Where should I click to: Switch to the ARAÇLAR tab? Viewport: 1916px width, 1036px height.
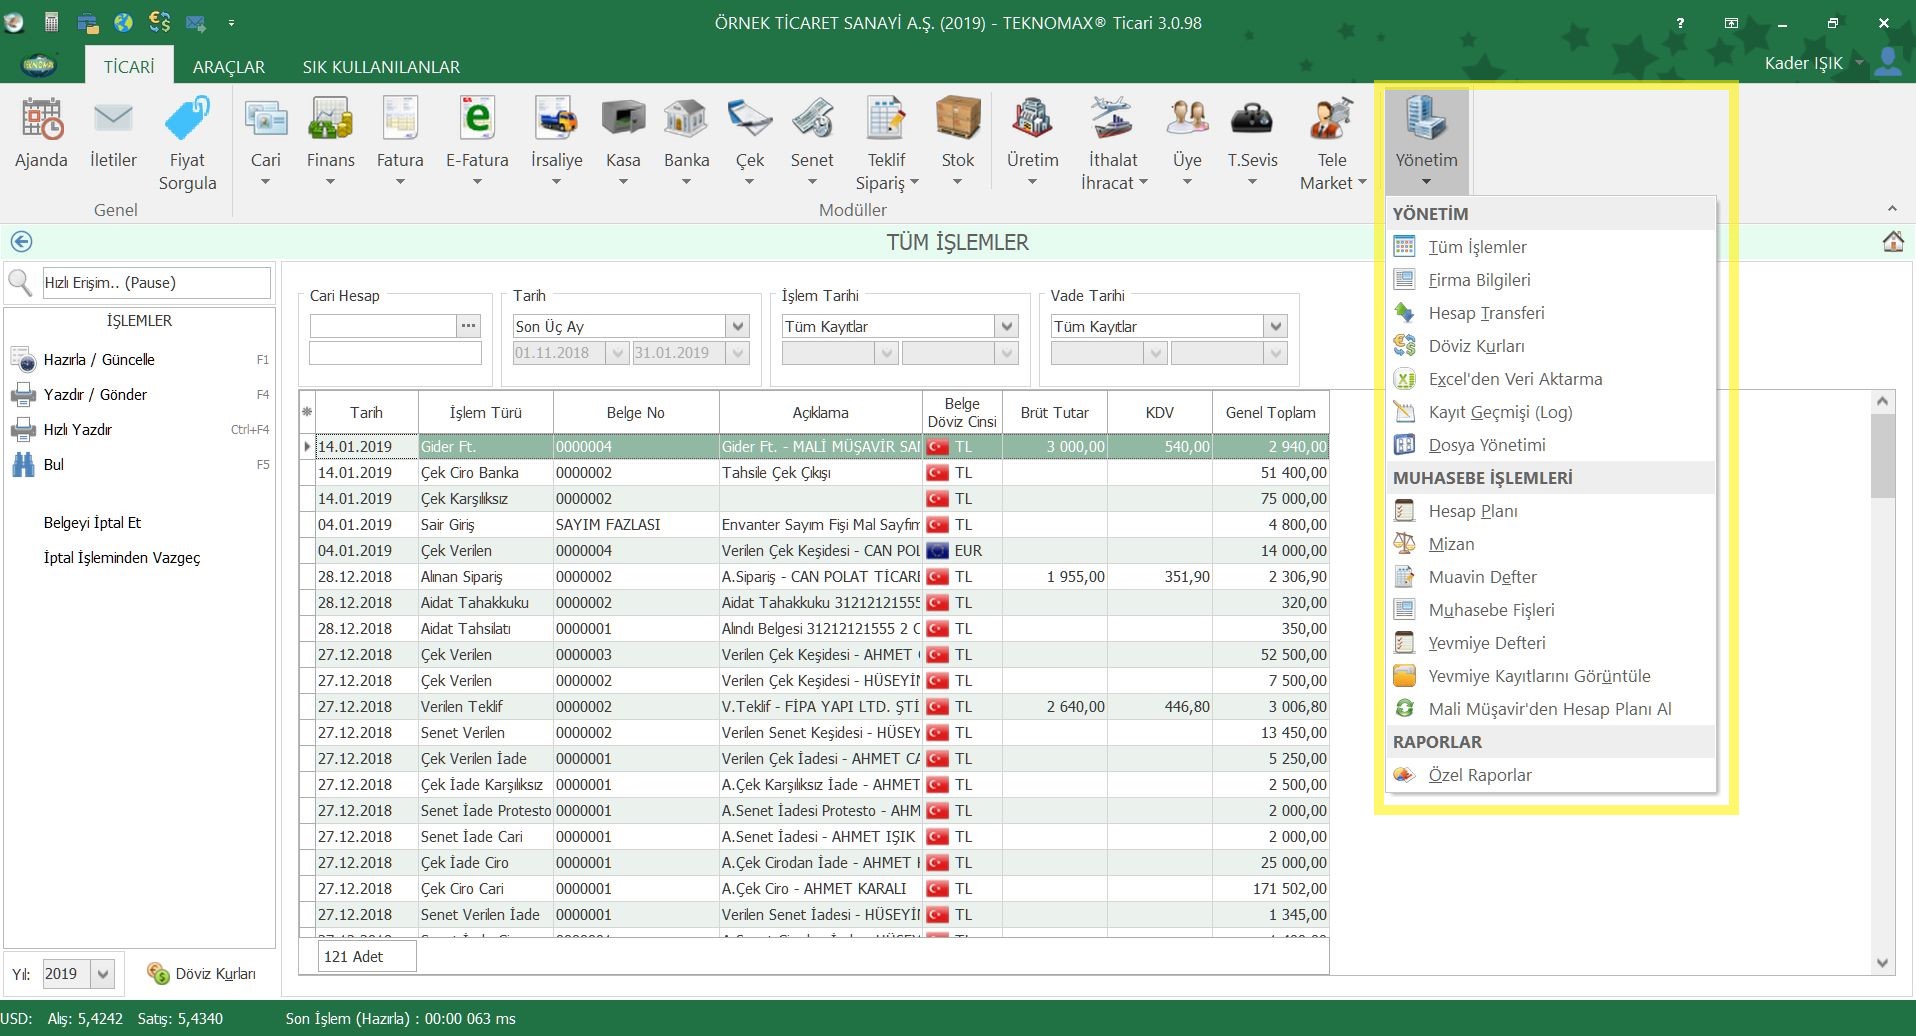(x=228, y=67)
